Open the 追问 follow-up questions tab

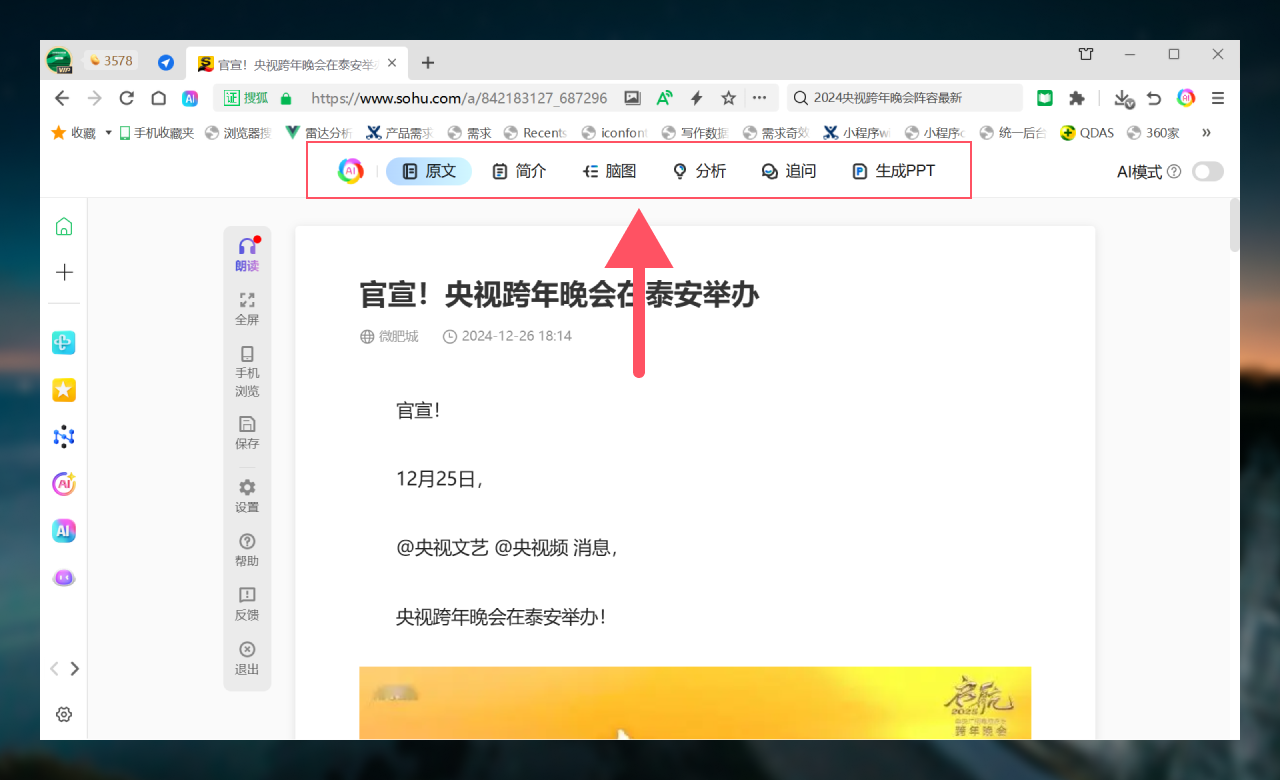click(788, 171)
